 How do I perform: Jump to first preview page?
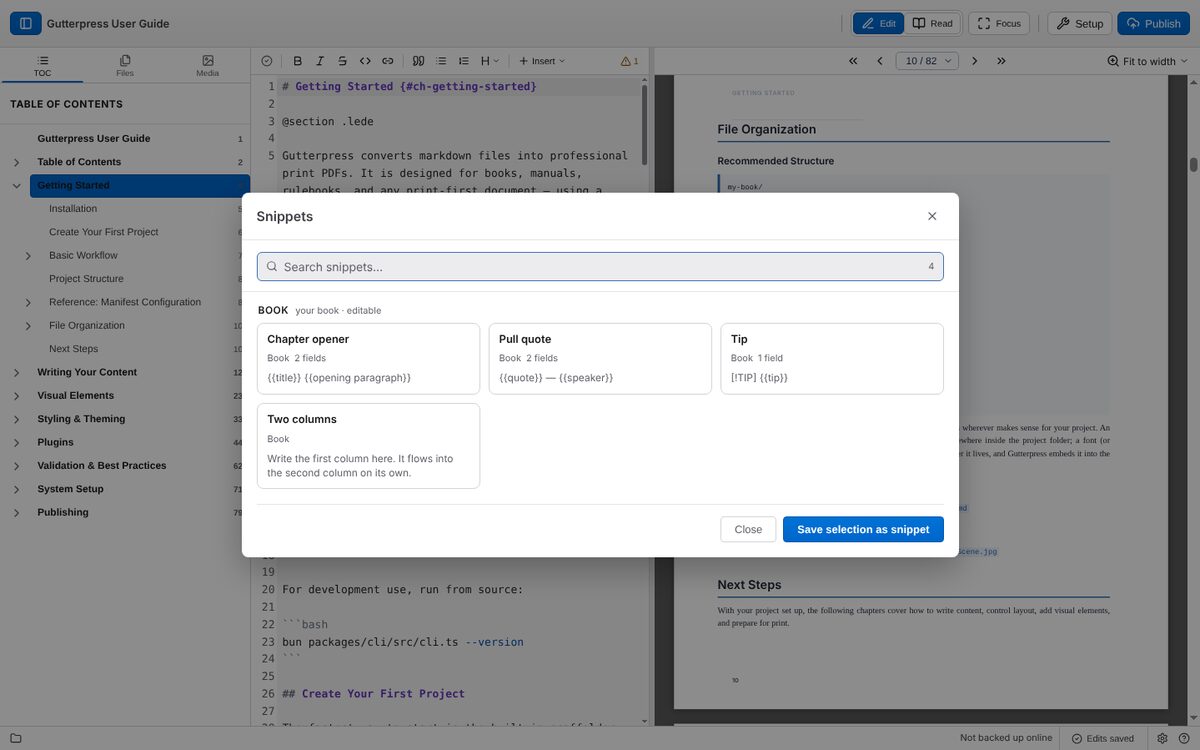point(853,61)
